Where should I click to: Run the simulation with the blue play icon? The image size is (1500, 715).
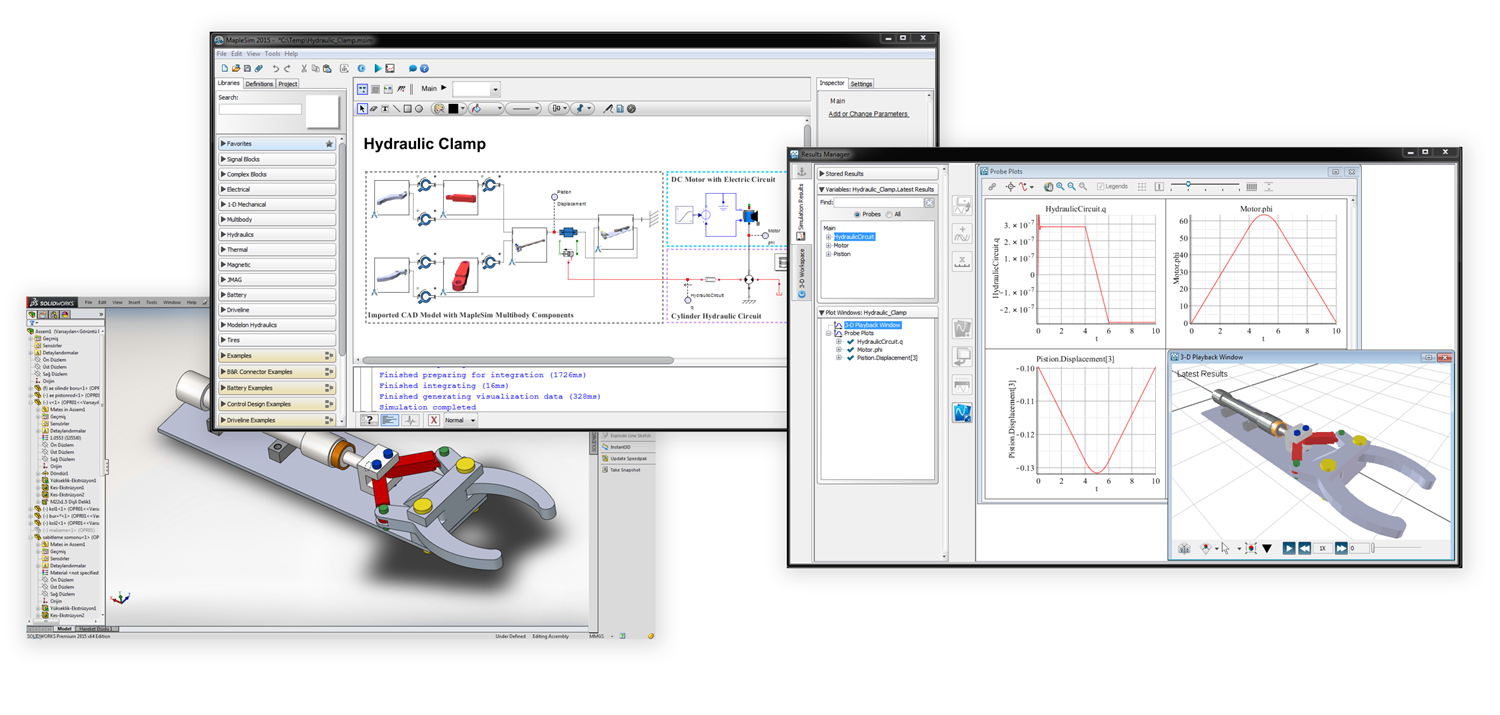(x=377, y=68)
